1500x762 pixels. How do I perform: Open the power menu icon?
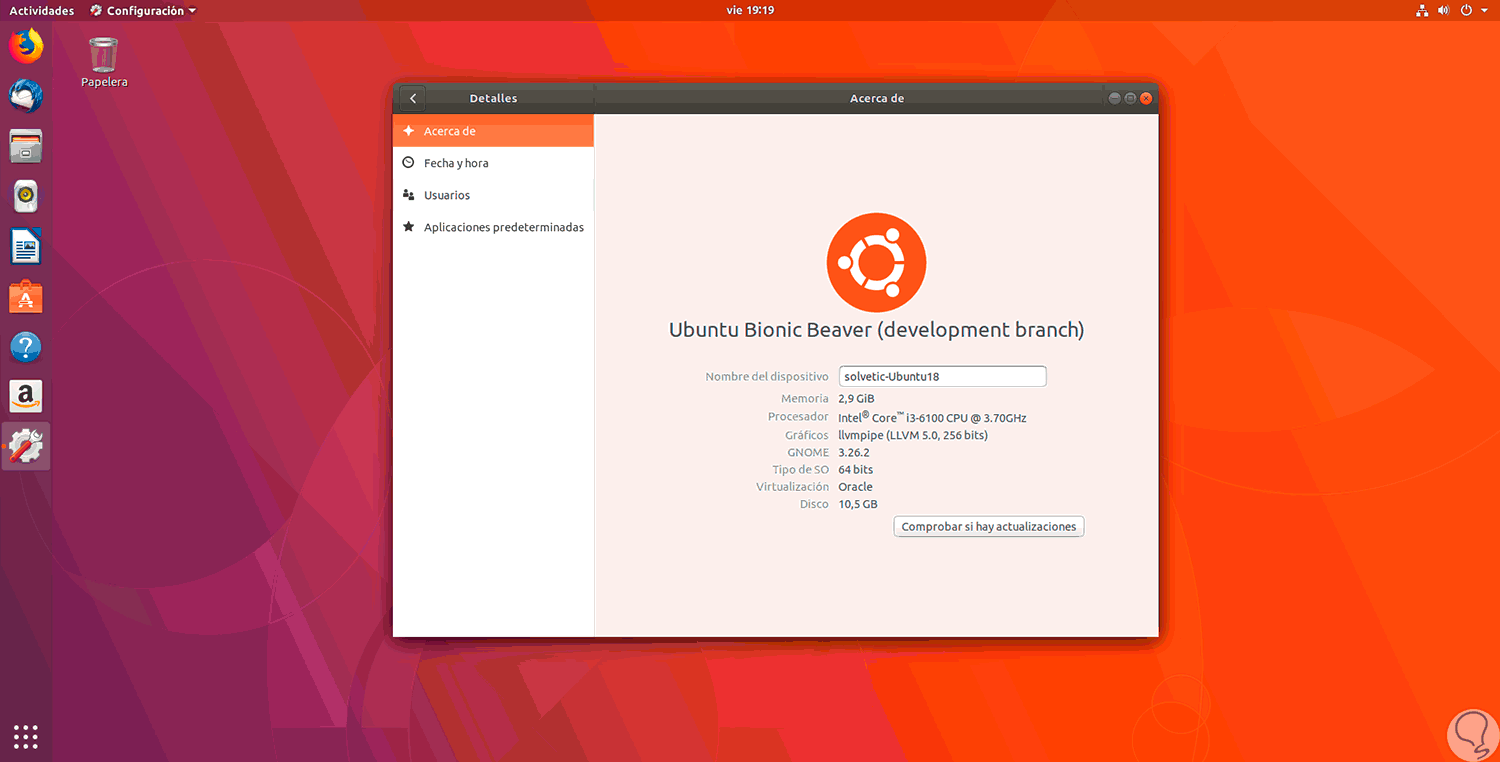click(x=1466, y=11)
